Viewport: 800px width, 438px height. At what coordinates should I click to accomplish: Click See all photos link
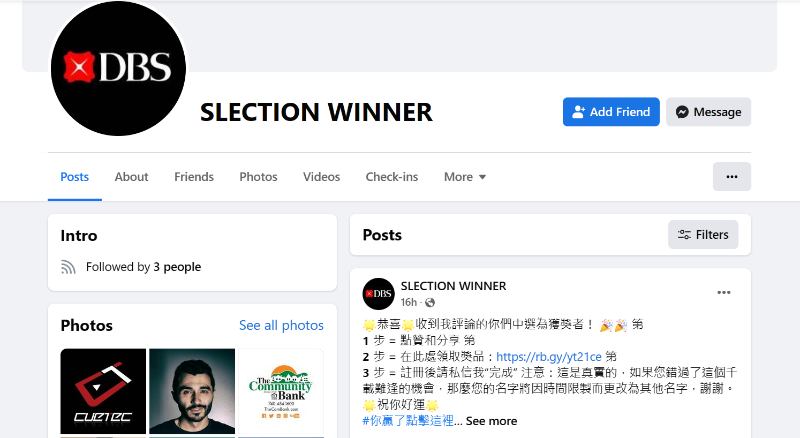[x=281, y=325]
